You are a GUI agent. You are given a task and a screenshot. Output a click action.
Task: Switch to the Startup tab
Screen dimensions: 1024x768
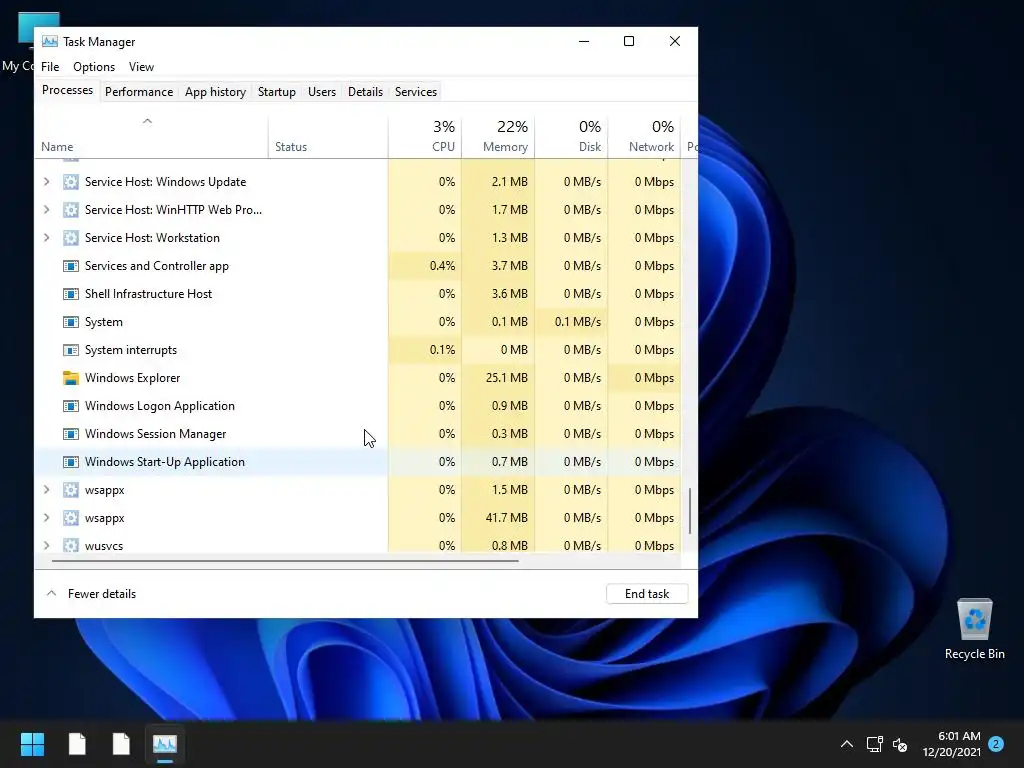point(277,91)
